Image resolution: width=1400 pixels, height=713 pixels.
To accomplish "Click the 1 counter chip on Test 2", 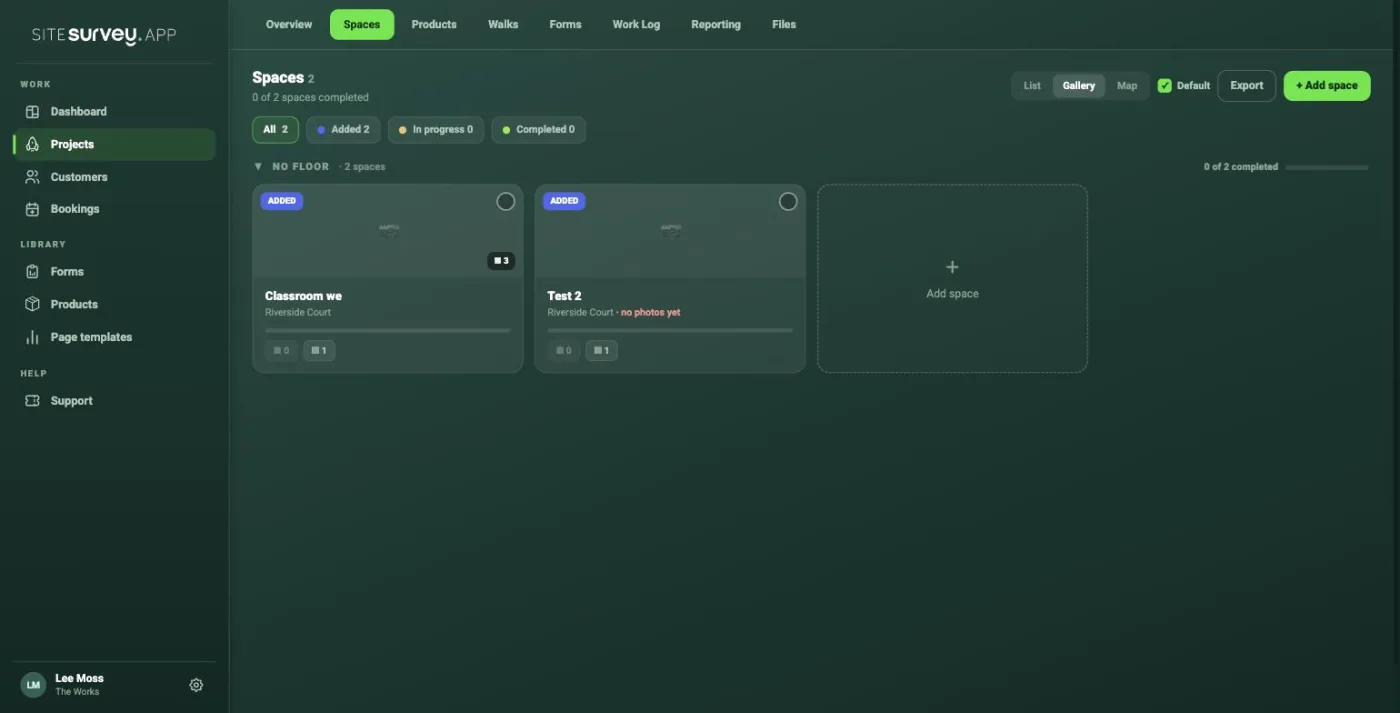I will 601,351.
